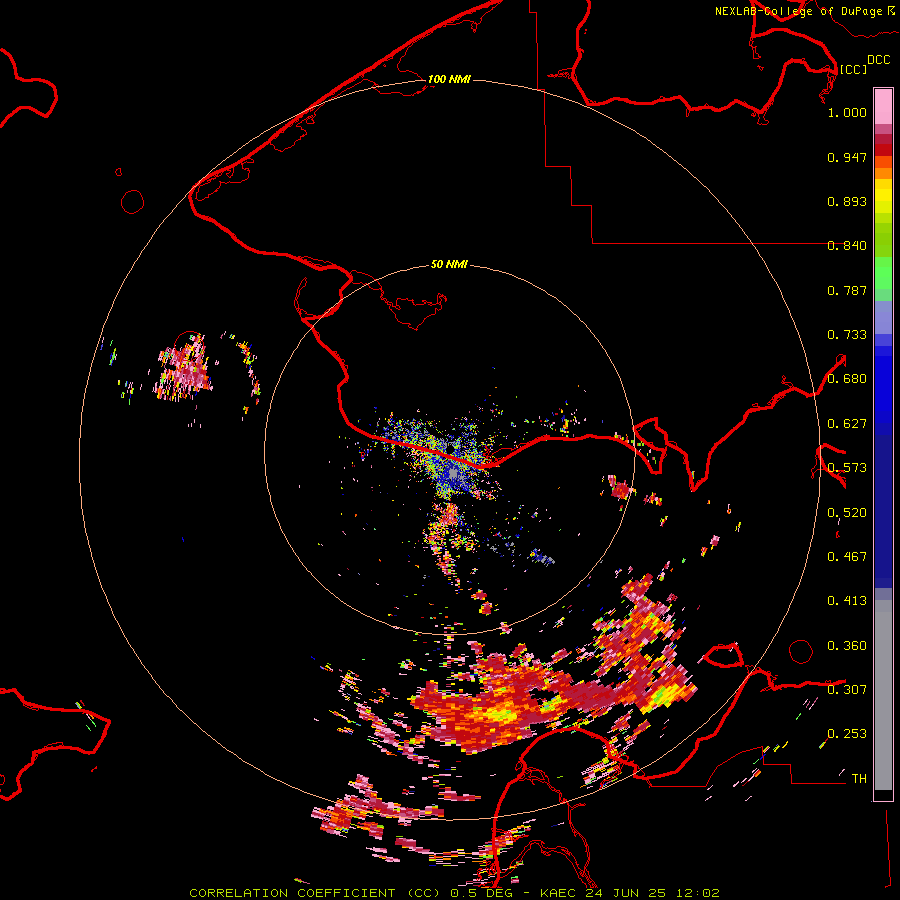Click the gray radar site at map center
The width and height of the screenshot is (900, 900).
[453, 474]
